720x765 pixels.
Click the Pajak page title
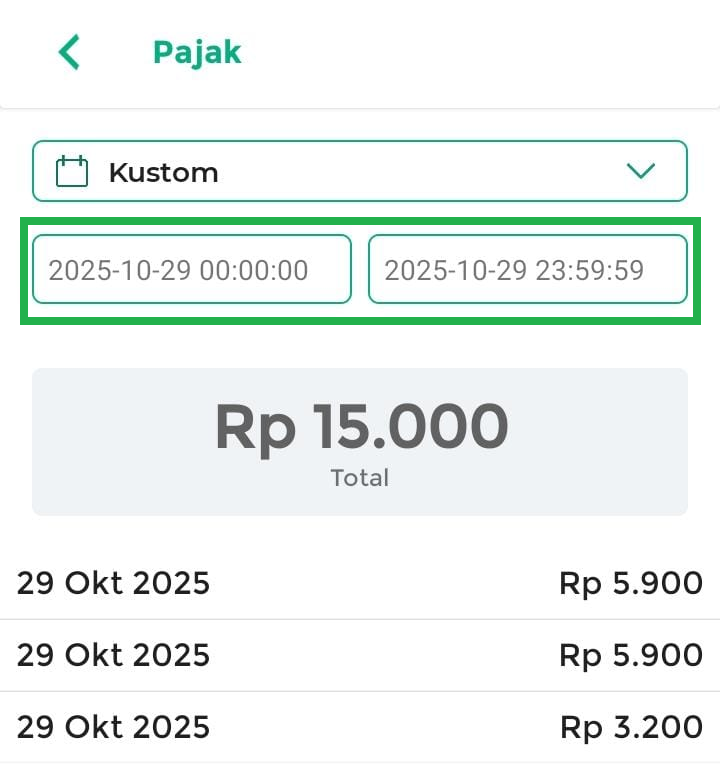pyautogui.click(x=197, y=52)
